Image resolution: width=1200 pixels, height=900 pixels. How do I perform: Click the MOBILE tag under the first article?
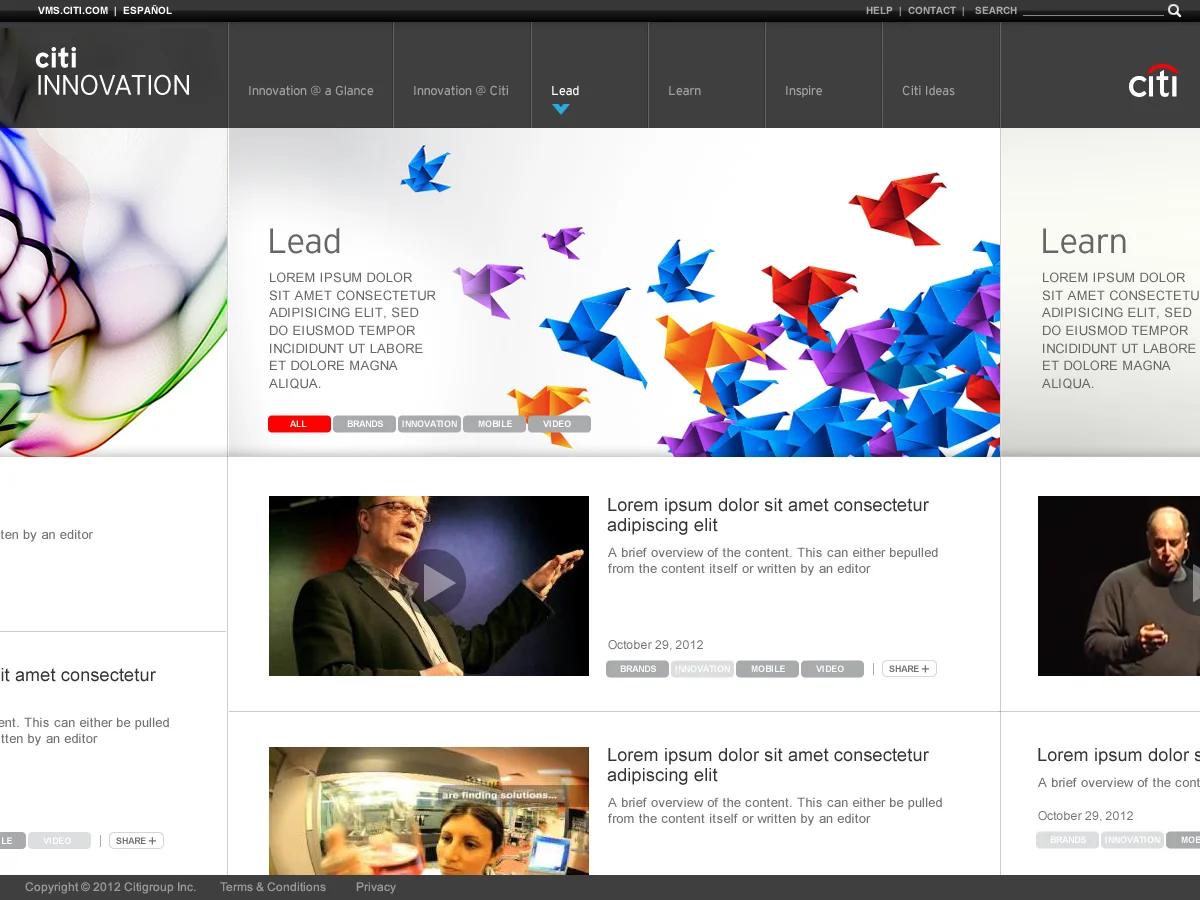[767, 669]
